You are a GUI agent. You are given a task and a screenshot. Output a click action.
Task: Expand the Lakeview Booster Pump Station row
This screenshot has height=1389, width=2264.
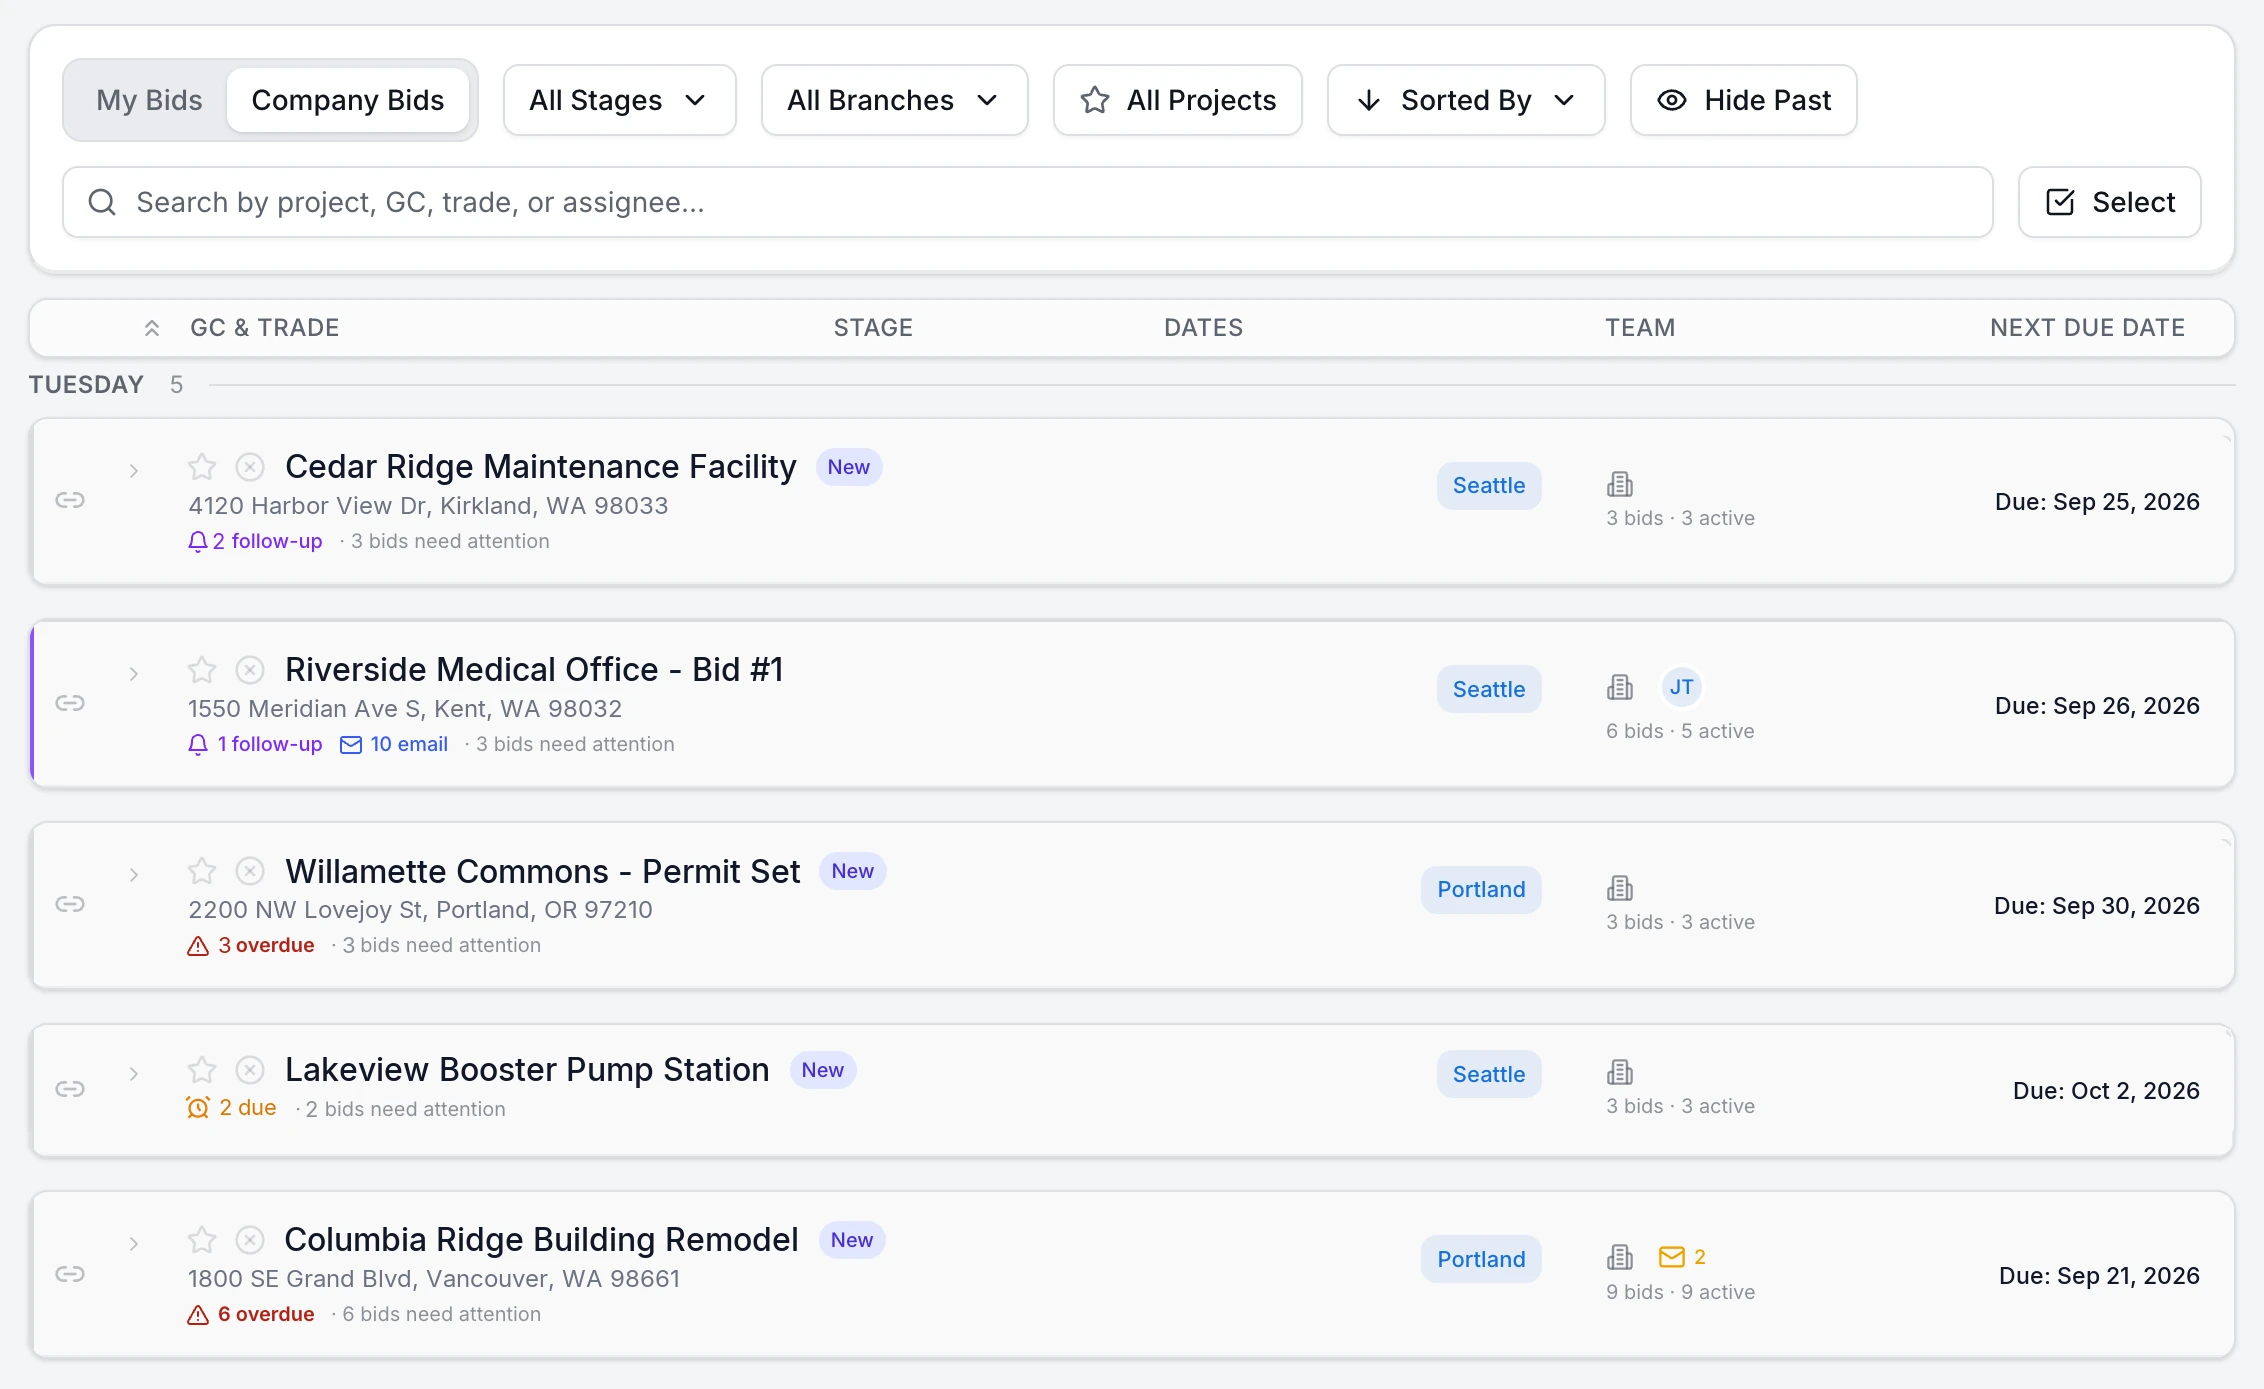[134, 1074]
